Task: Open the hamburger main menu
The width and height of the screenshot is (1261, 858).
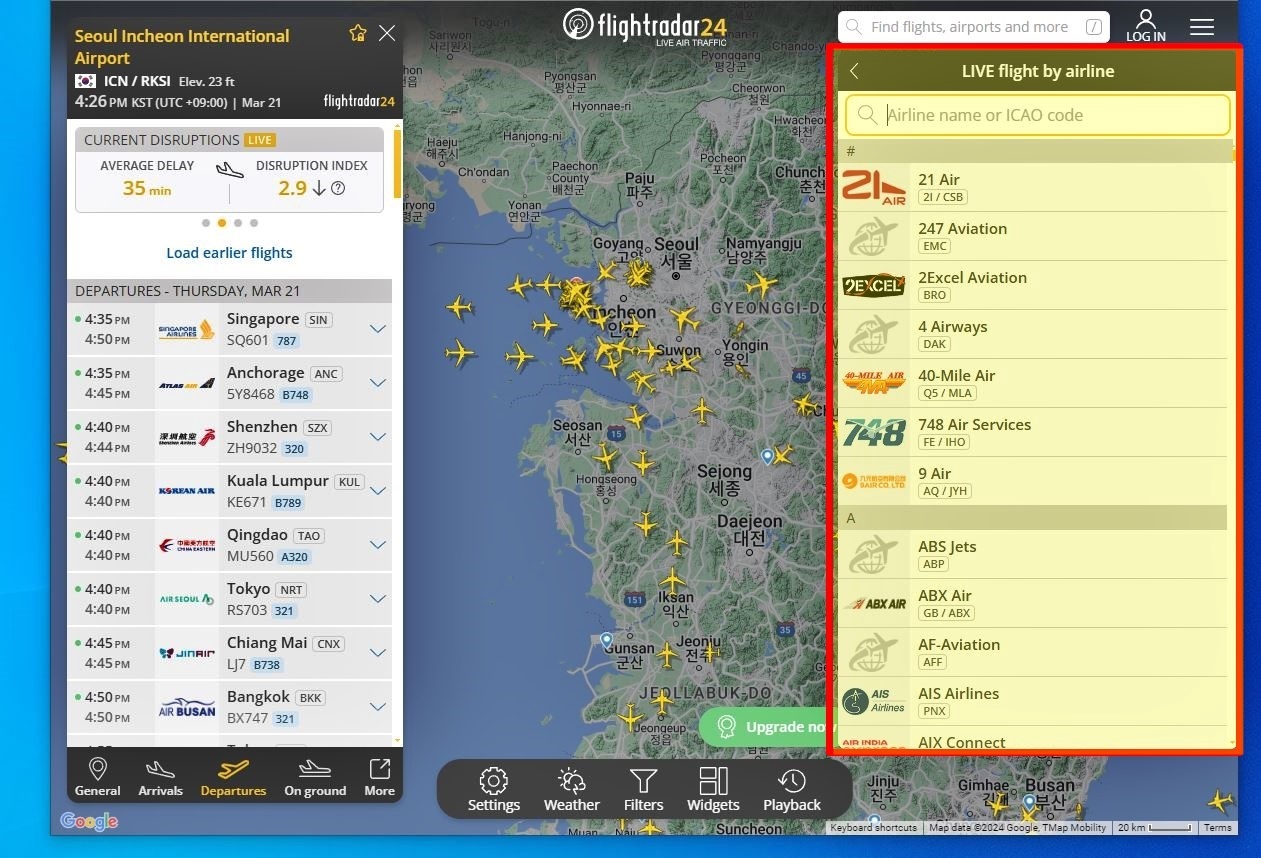Action: click(1202, 27)
